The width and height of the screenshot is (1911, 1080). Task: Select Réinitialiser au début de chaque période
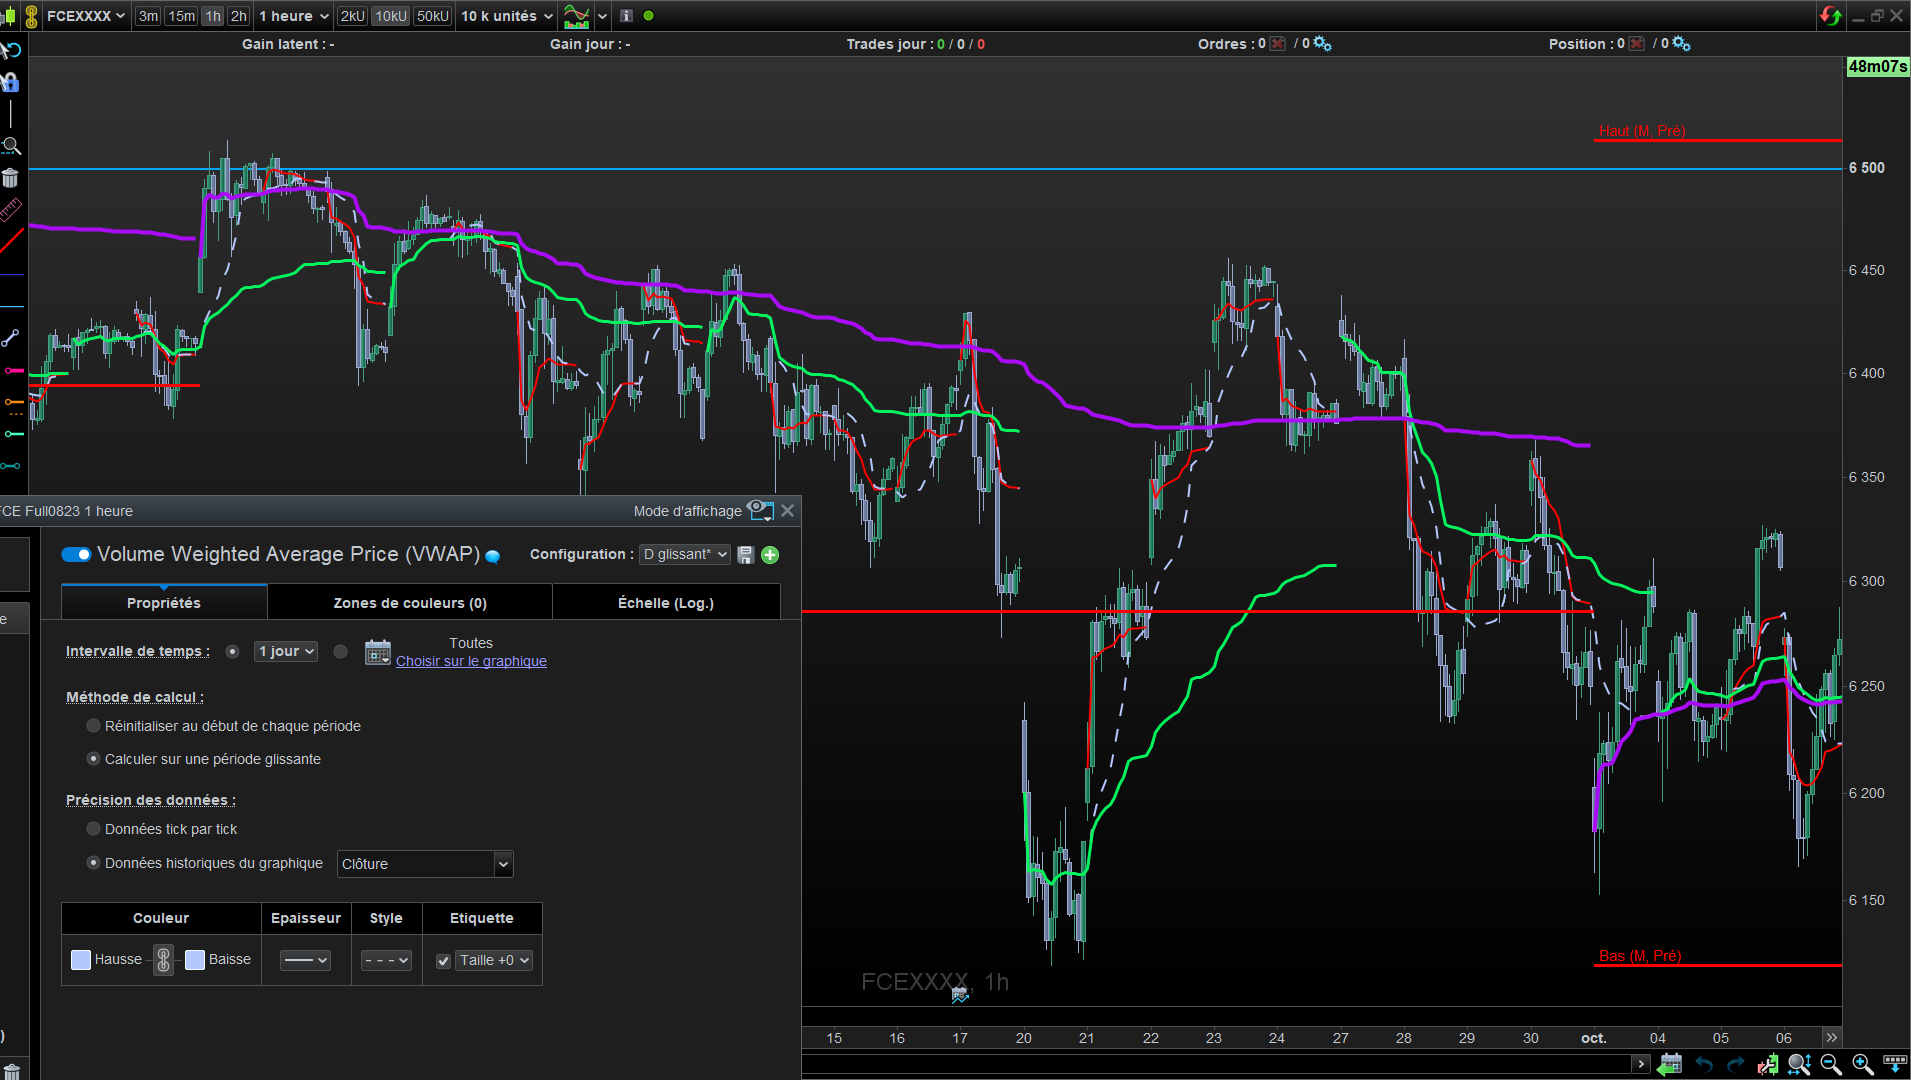click(x=94, y=726)
